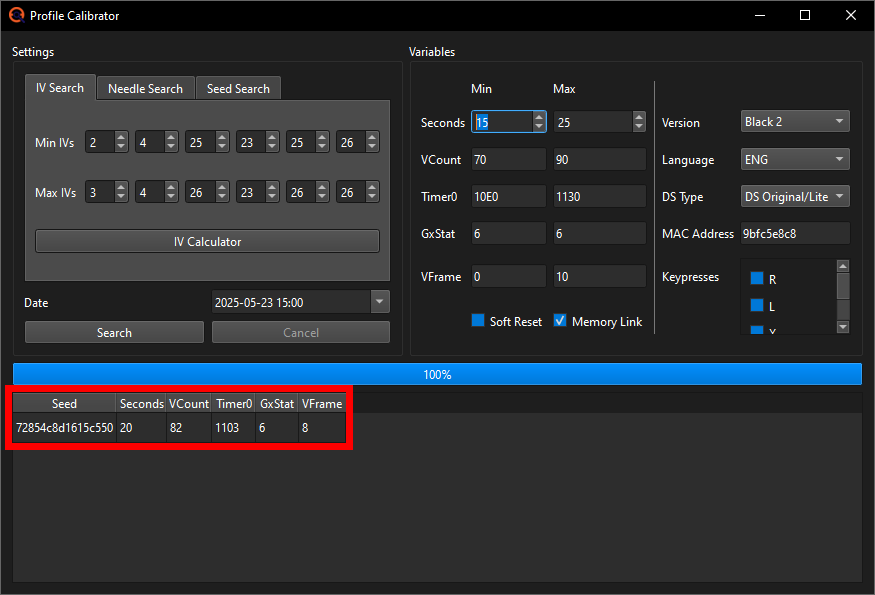The height and width of the screenshot is (595, 875).
Task: Click the Timer0 Max field showing 1130
Action: (x=599, y=196)
